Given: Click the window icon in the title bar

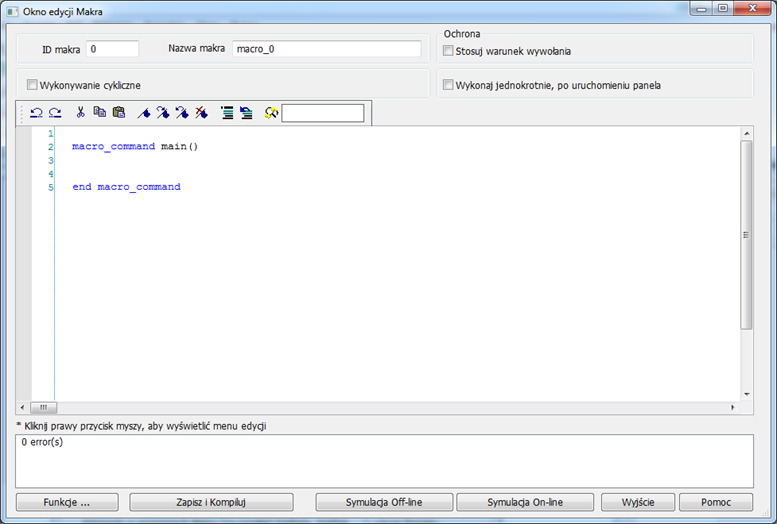Looking at the screenshot, I should tap(12, 11).
